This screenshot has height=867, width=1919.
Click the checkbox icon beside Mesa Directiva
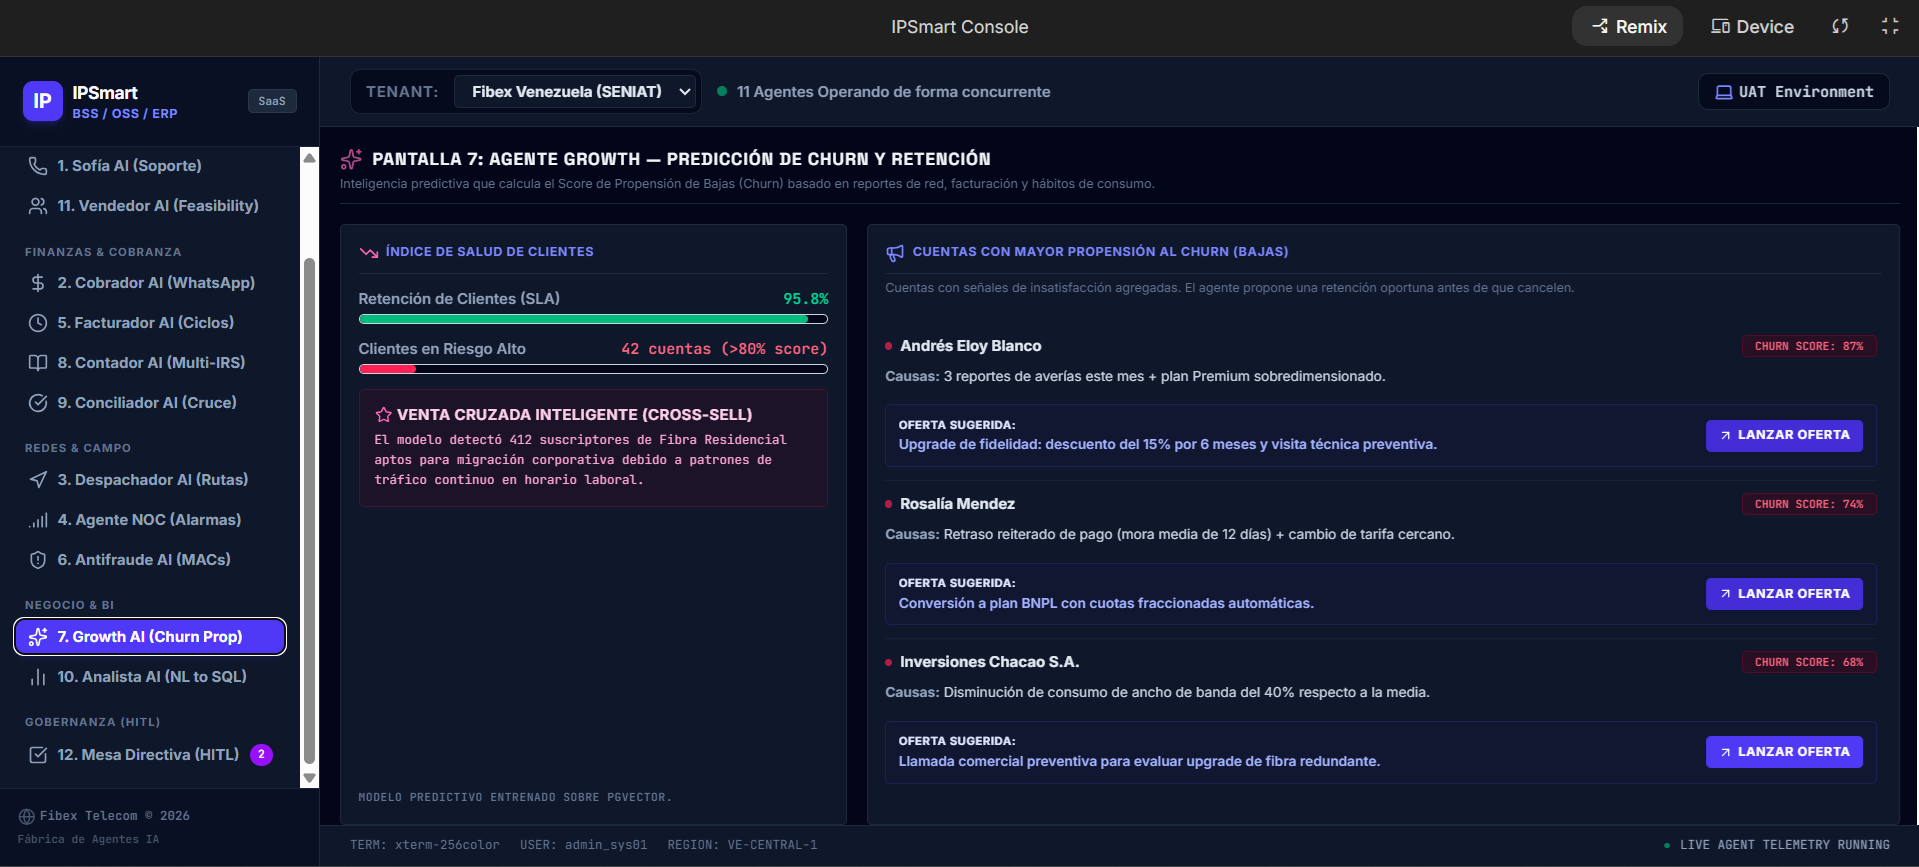38,755
